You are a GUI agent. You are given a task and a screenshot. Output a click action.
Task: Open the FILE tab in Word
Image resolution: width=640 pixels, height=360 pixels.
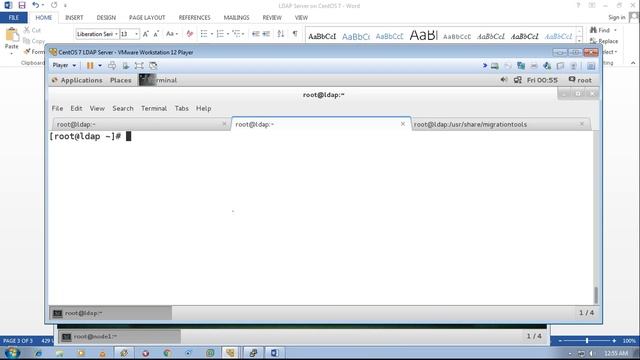pos(13,18)
